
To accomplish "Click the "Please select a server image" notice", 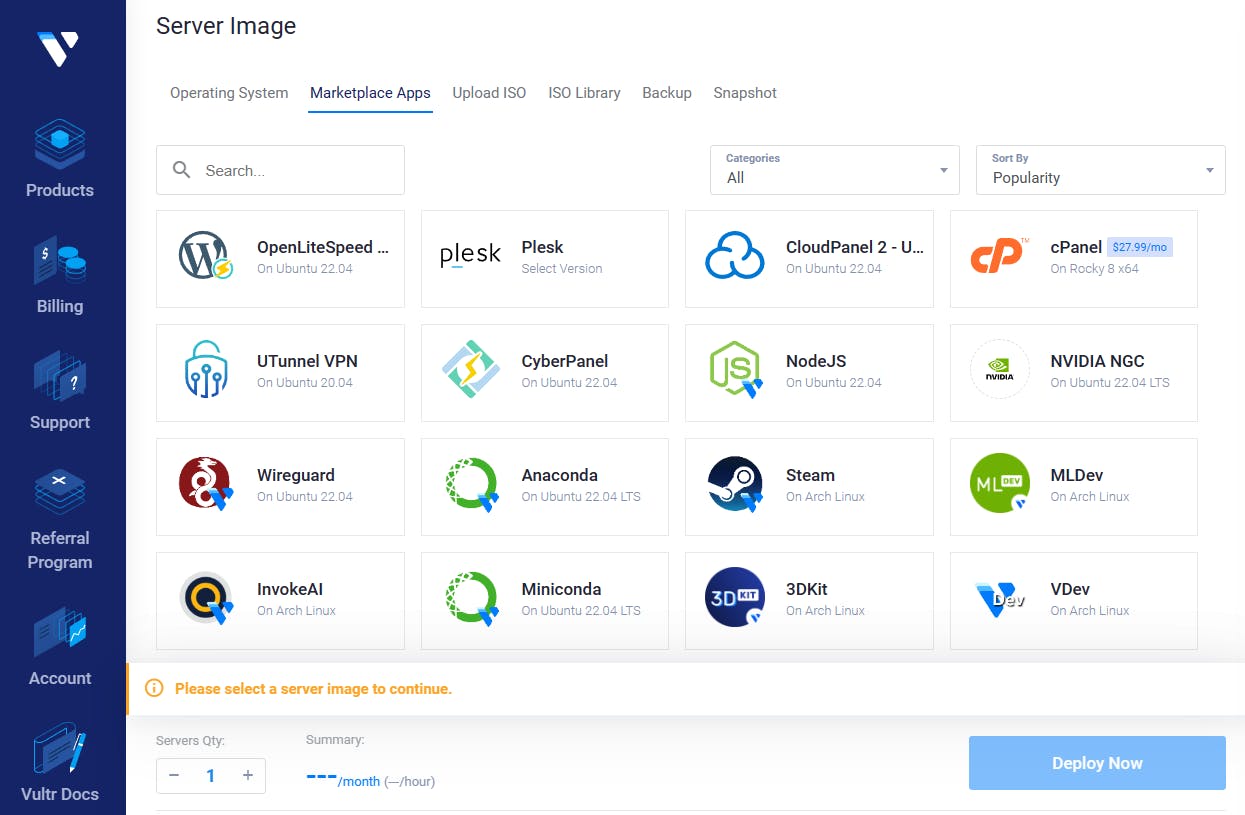I will pos(313,689).
